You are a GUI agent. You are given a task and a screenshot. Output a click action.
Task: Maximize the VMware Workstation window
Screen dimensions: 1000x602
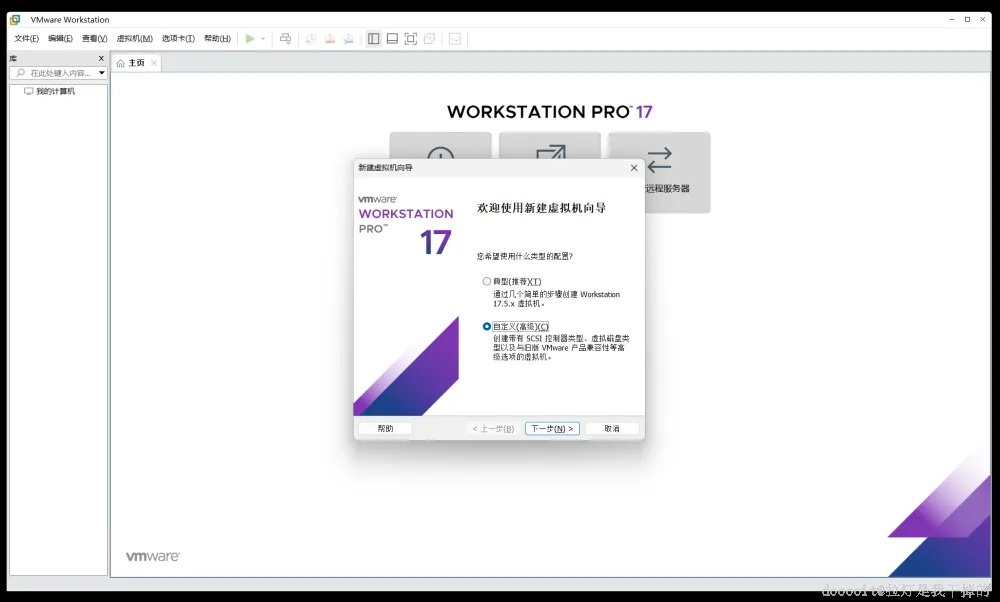[967, 20]
